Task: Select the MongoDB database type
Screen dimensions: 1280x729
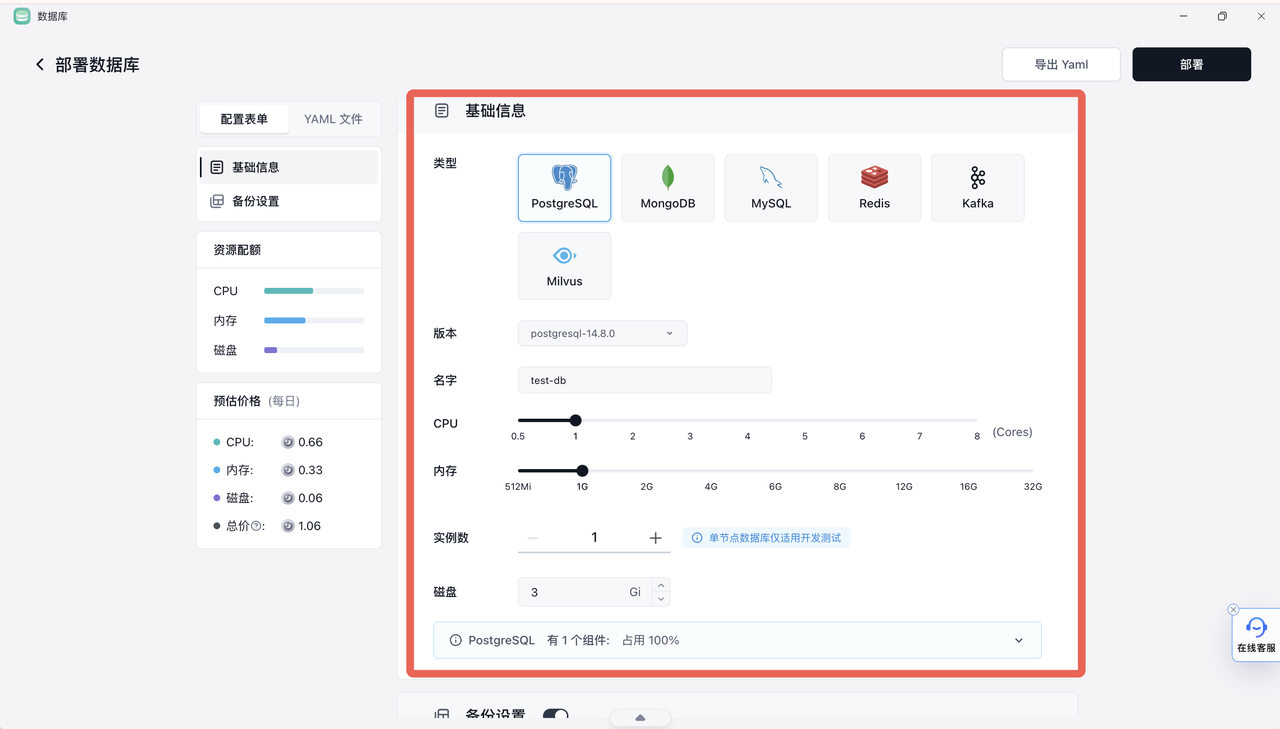Action: tap(668, 188)
